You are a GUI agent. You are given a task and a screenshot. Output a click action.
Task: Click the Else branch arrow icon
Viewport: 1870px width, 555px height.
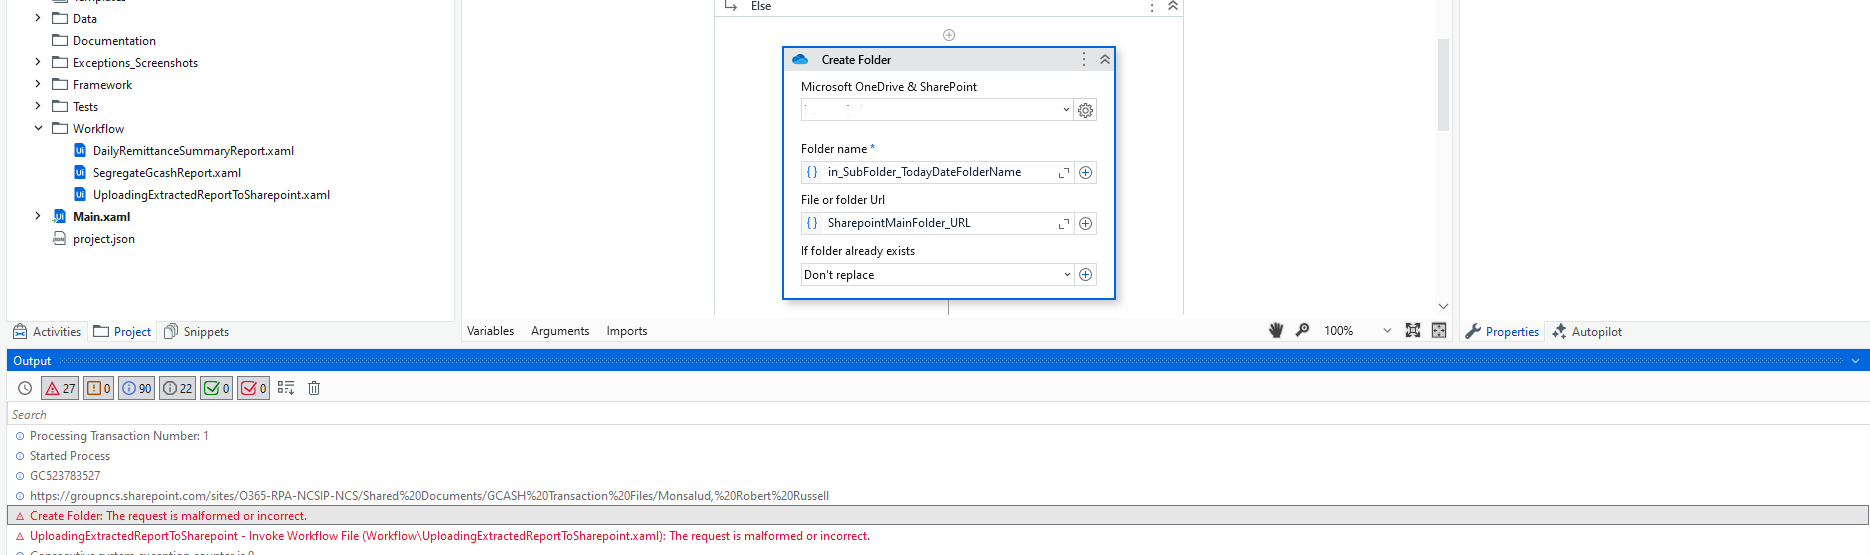point(731,6)
